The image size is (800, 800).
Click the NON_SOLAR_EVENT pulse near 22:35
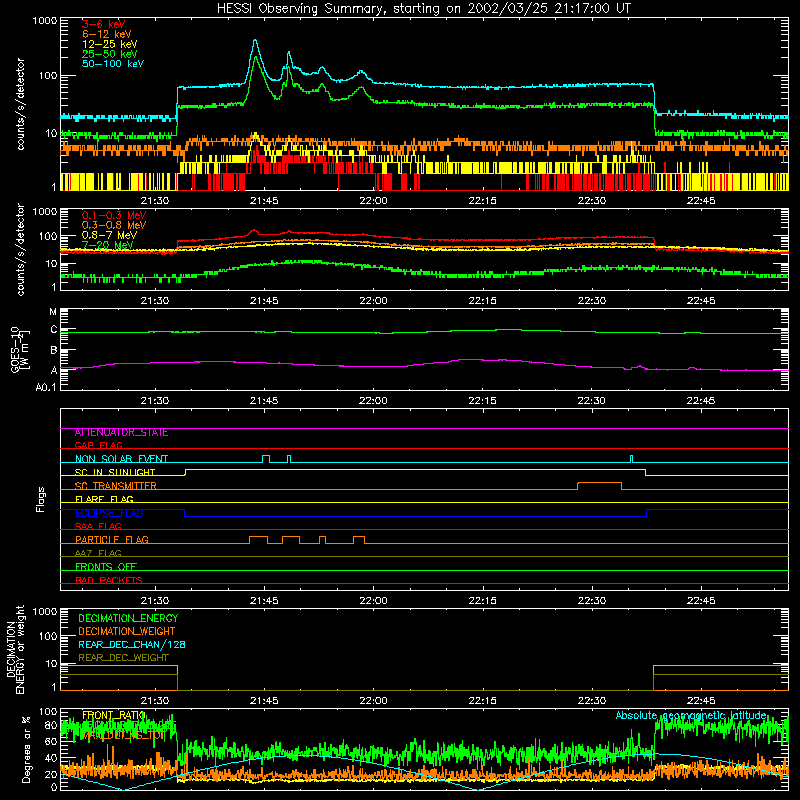tap(632, 457)
